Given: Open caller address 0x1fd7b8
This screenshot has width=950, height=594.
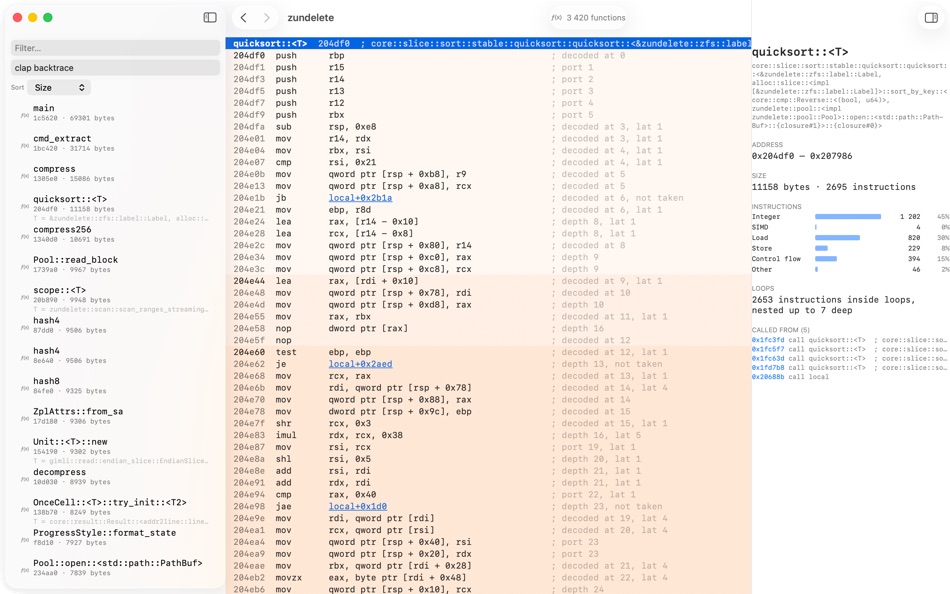Looking at the screenshot, I should pos(768,367).
